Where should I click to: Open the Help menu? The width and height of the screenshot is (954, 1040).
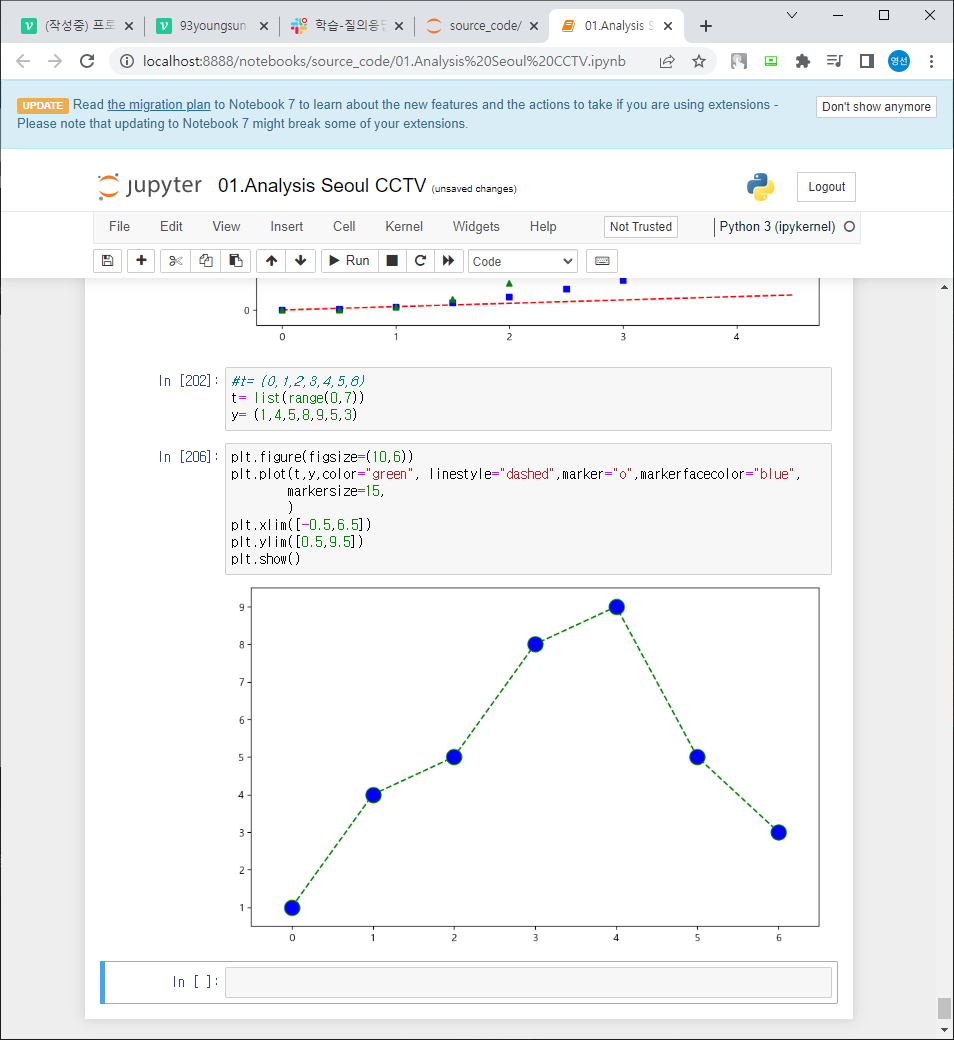543,227
